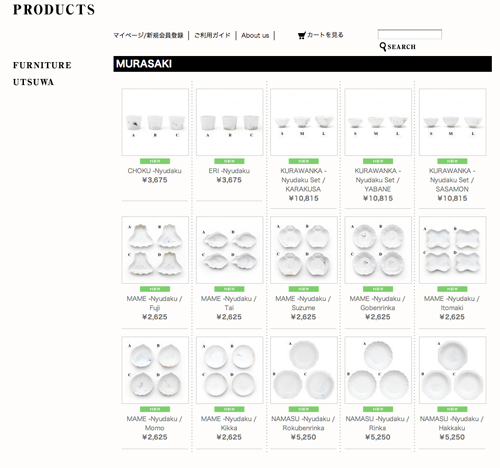Open the About us menu item
The image size is (500, 468).
click(255, 35)
